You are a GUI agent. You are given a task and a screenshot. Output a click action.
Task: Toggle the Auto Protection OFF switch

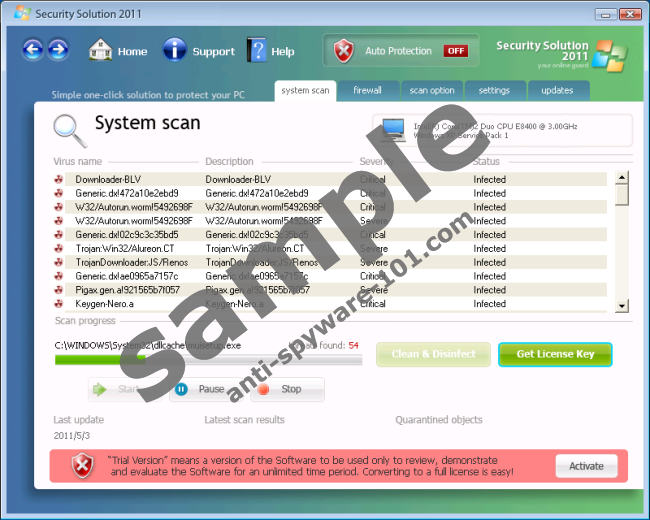[456, 51]
